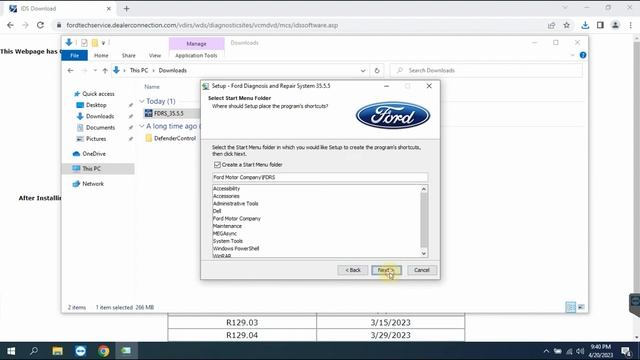Reload the Chrome page
The width and height of the screenshot is (640, 360).
(x=40, y=25)
